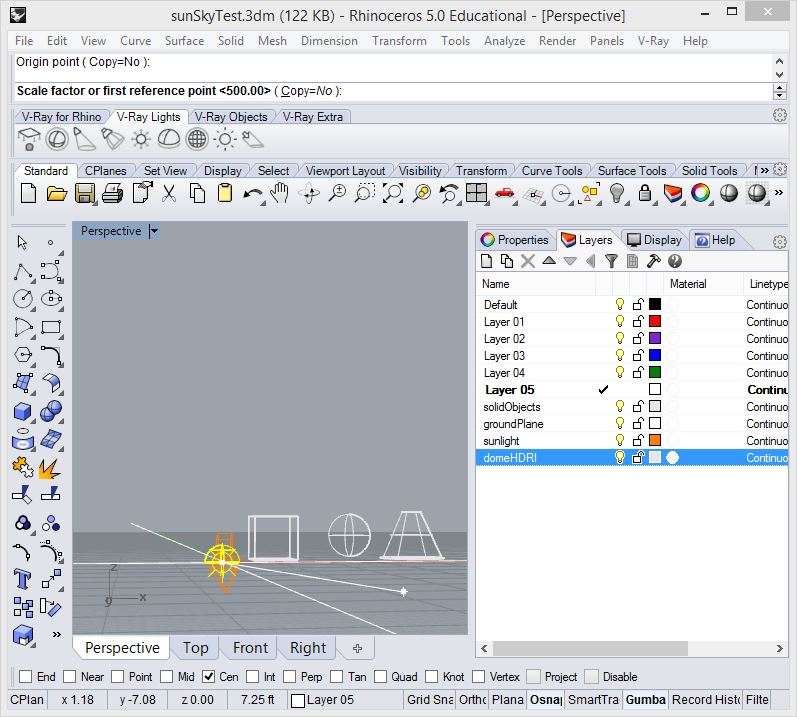Enable the Int osnap checkbox
The image size is (797, 717).
point(252,677)
